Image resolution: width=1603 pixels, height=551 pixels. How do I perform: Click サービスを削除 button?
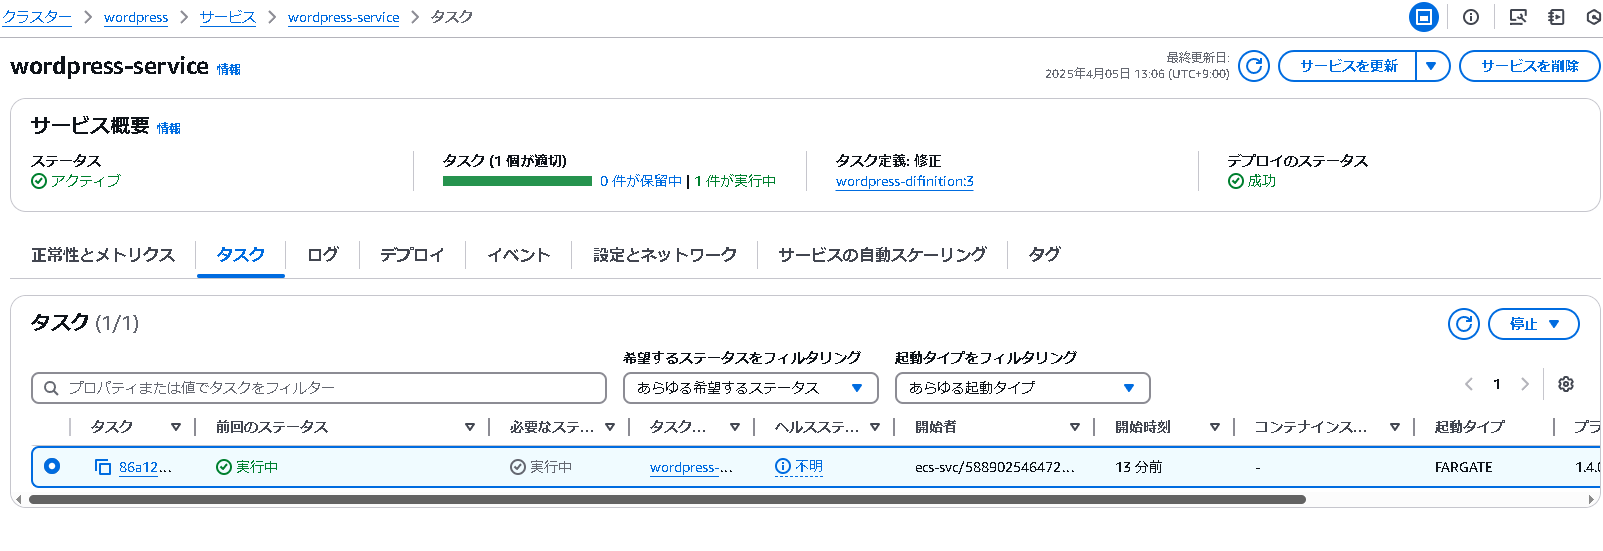point(1530,66)
